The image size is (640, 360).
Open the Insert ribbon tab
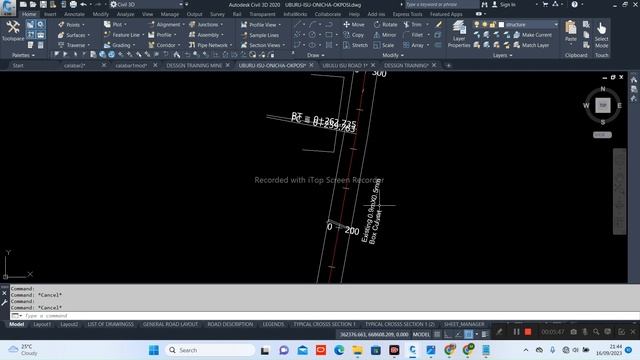coord(50,14)
